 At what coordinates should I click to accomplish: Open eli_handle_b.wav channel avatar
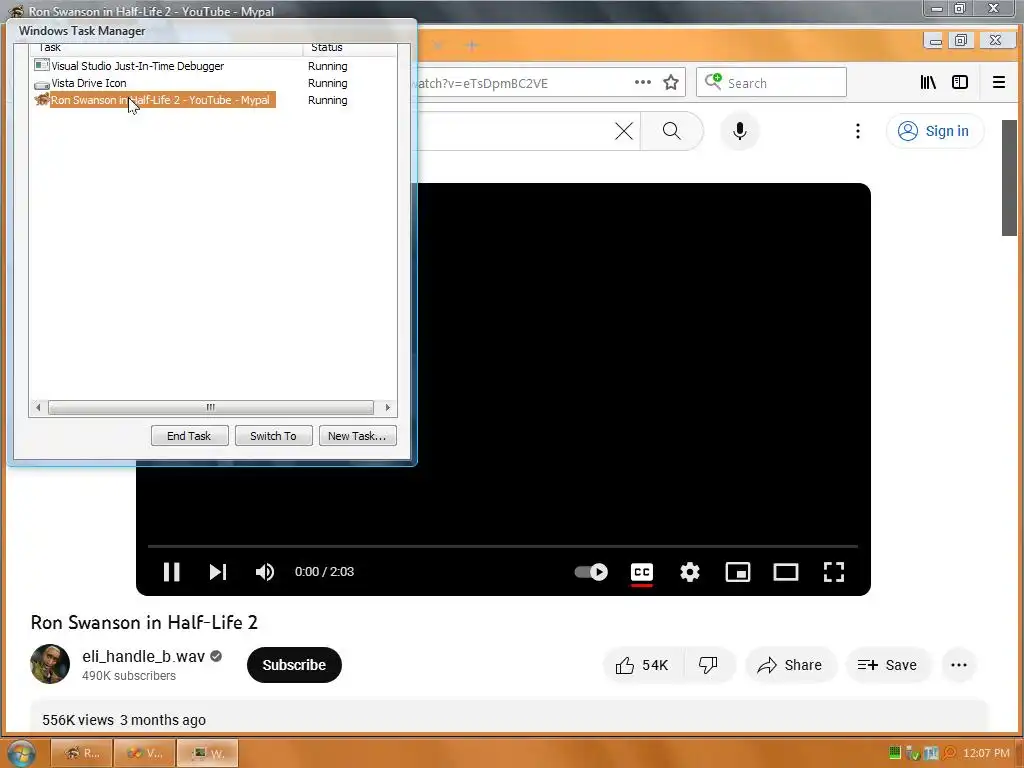coord(50,664)
